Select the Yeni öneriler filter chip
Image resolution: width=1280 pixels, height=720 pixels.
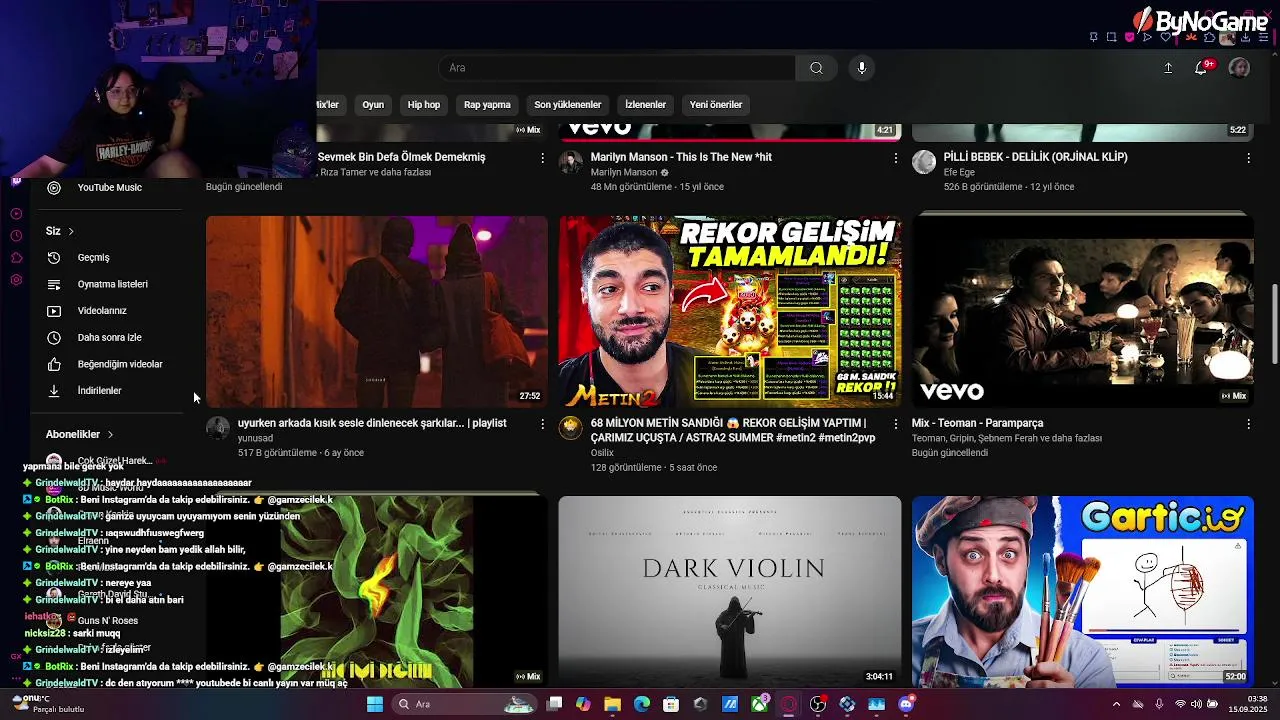tap(716, 104)
